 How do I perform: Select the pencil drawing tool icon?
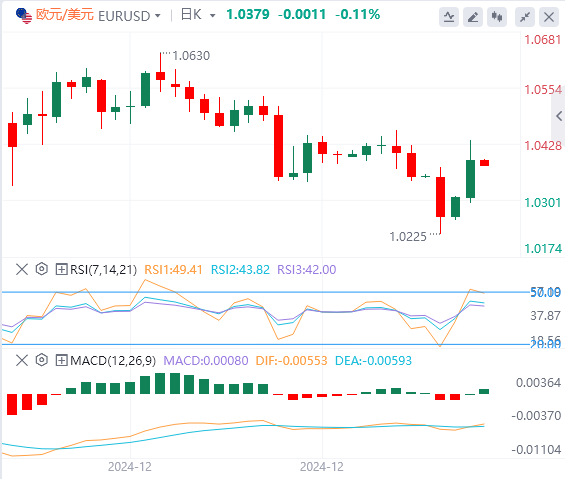click(x=473, y=17)
